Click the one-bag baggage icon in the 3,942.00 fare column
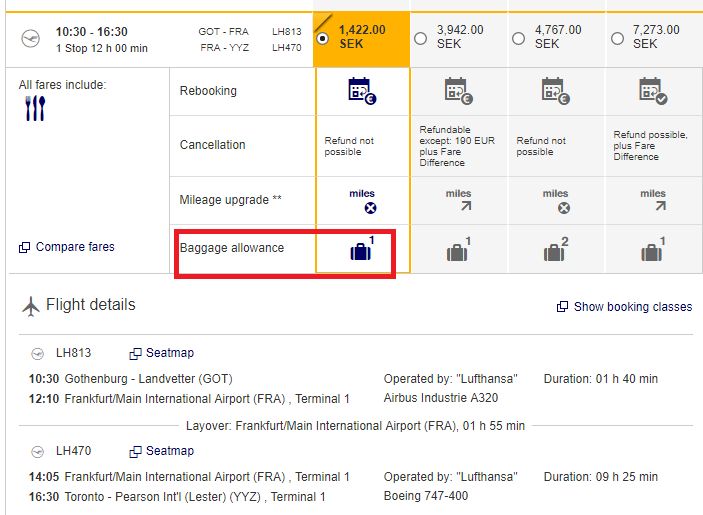The height and width of the screenshot is (515, 703). point(459,249)
